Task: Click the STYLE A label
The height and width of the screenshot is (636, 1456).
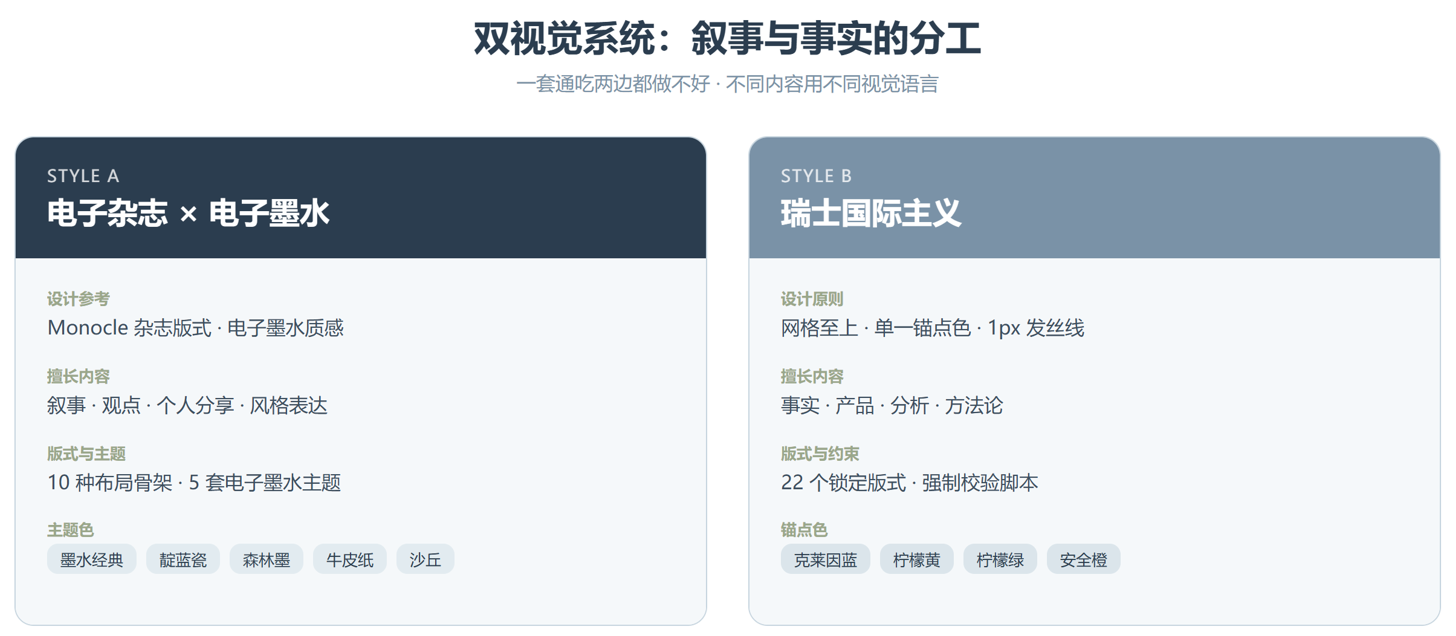Action: click(x=83, y=176)
